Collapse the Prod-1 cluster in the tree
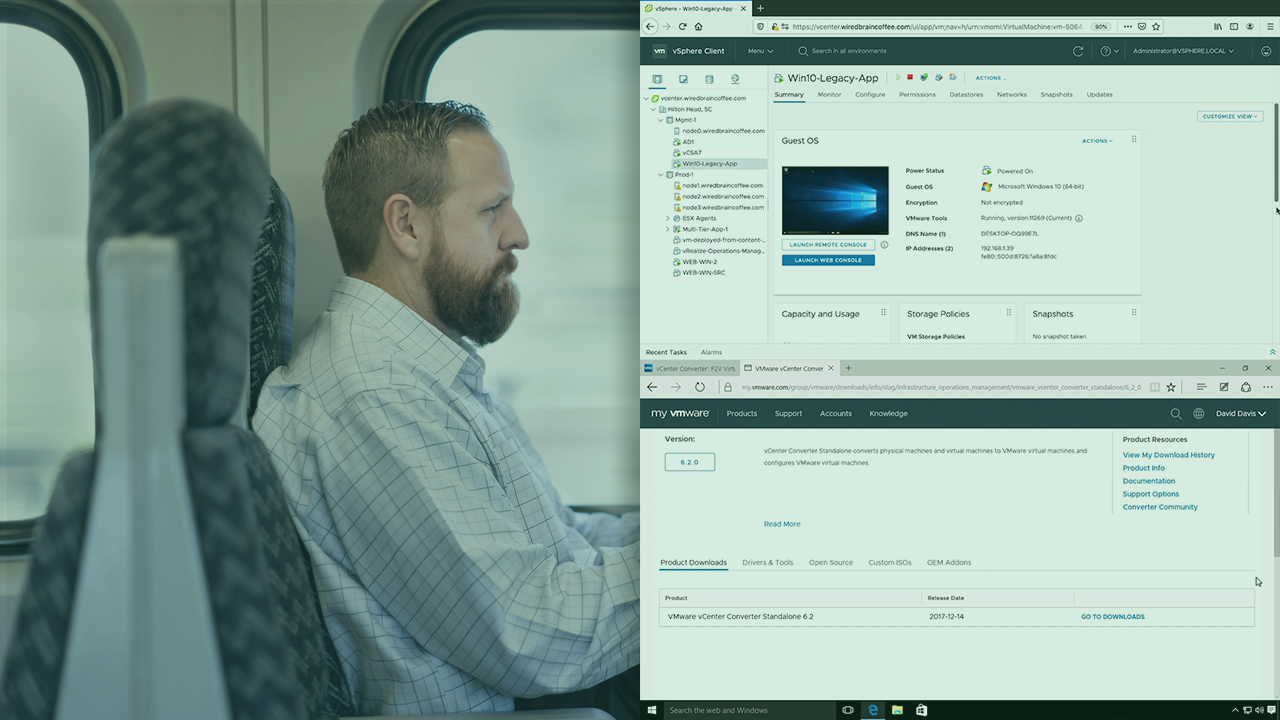Viewport: 1280px width, 720px height. (x=660, y=175)
